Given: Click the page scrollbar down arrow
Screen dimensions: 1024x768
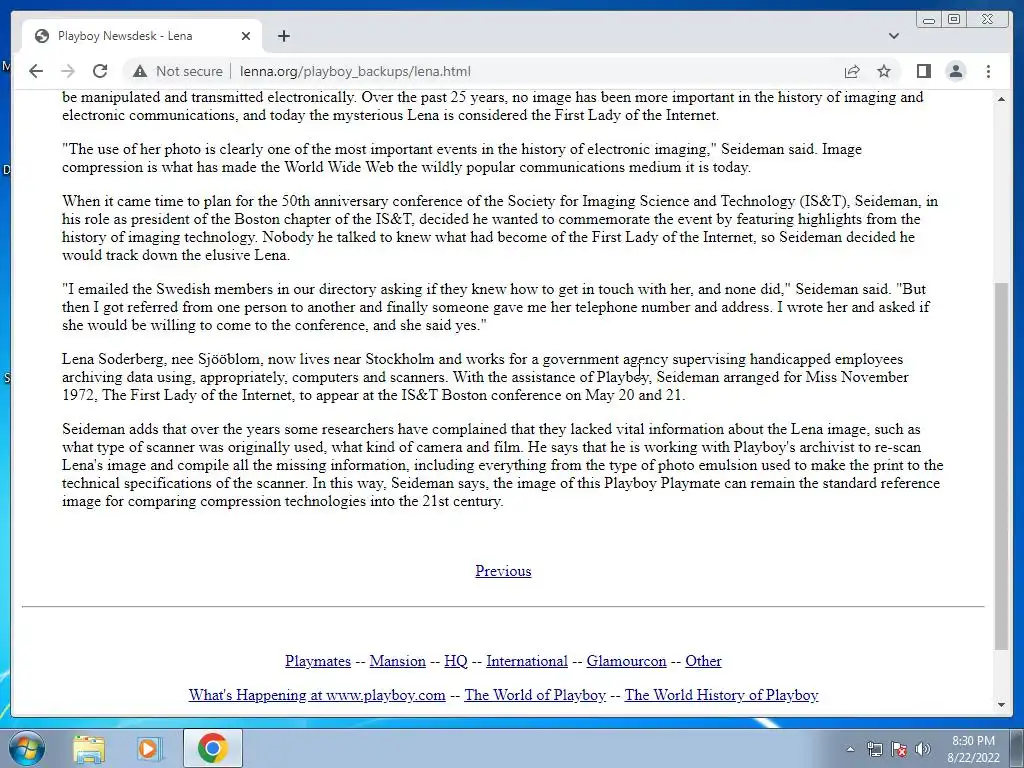Looking at the screenshot, I should [1001, 705].
